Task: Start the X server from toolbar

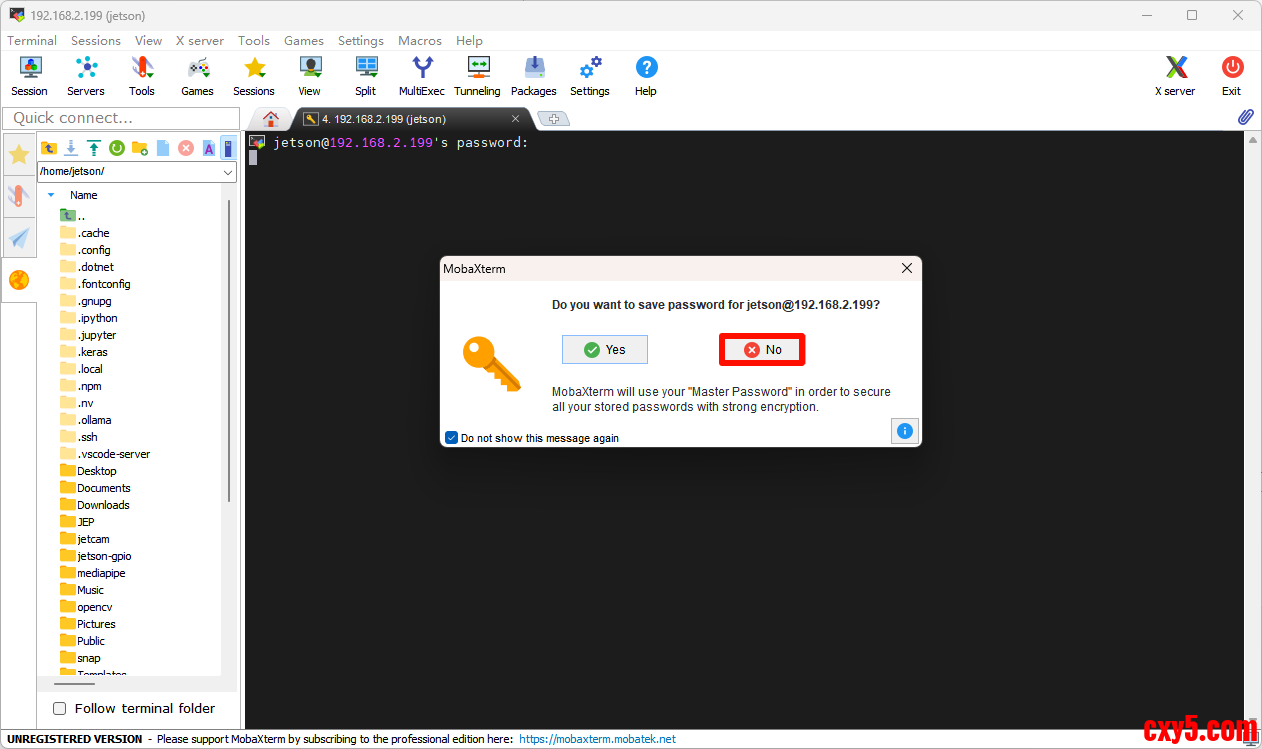Action: pos(1175,76)
